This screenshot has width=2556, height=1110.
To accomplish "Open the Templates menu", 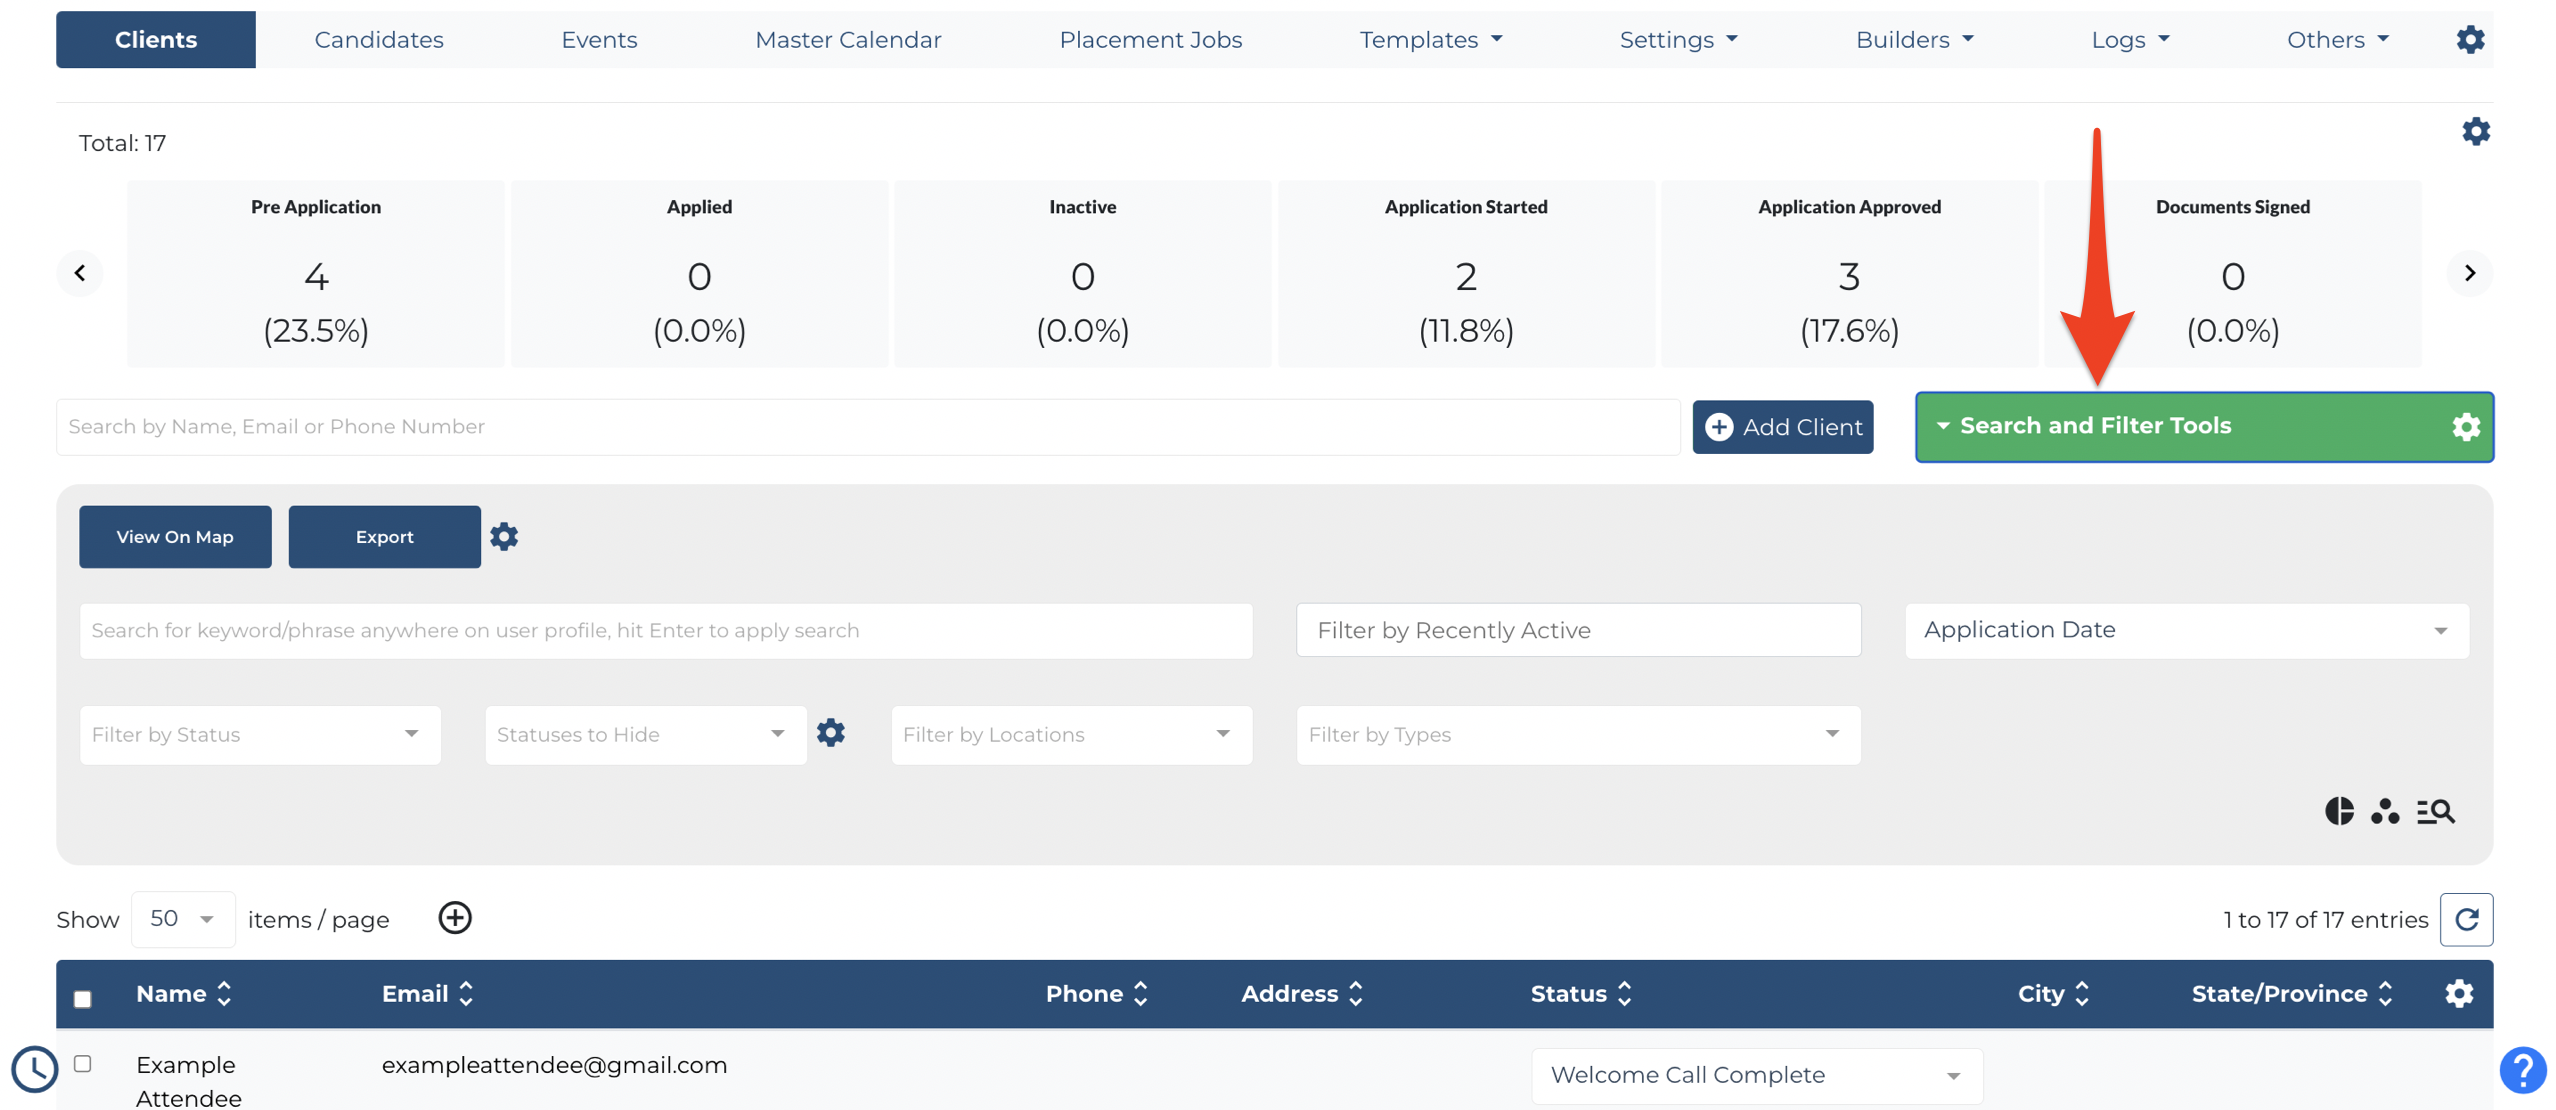I will pos(1430,40).
